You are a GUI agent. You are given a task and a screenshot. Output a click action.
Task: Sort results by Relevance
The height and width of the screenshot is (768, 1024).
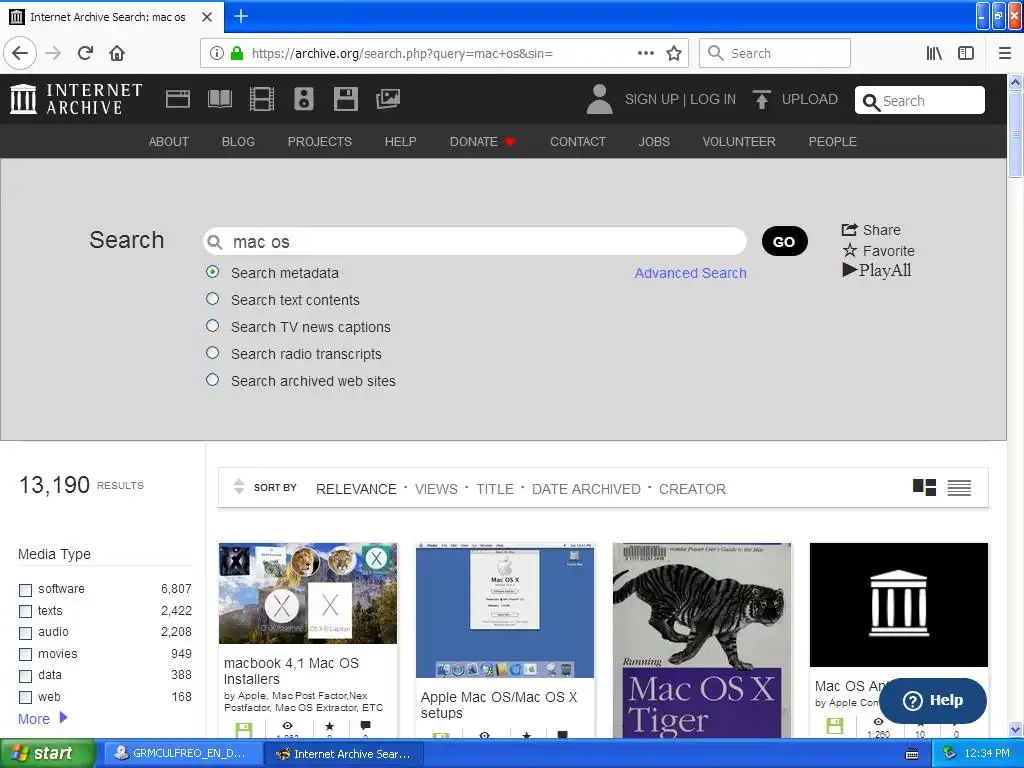(x=356, y=489)
